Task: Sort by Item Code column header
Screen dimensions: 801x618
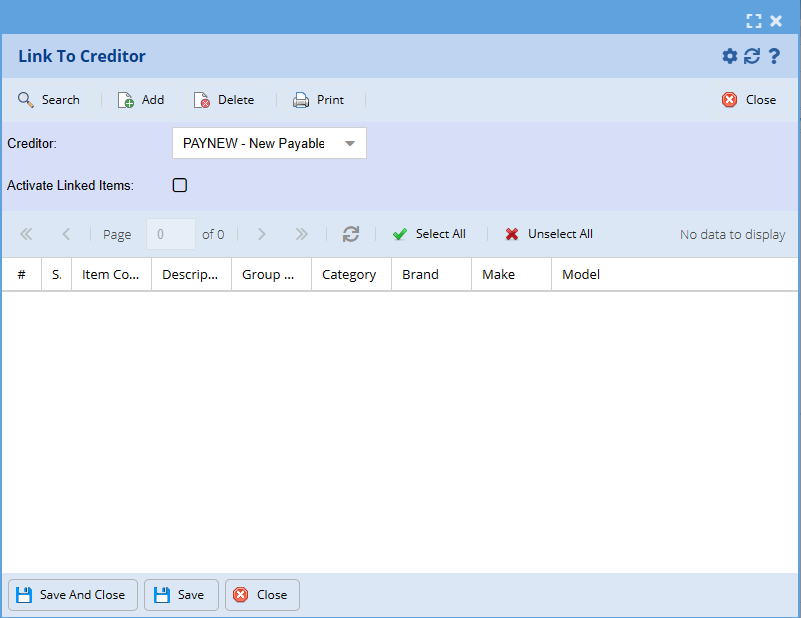Action: pos(111,275)
